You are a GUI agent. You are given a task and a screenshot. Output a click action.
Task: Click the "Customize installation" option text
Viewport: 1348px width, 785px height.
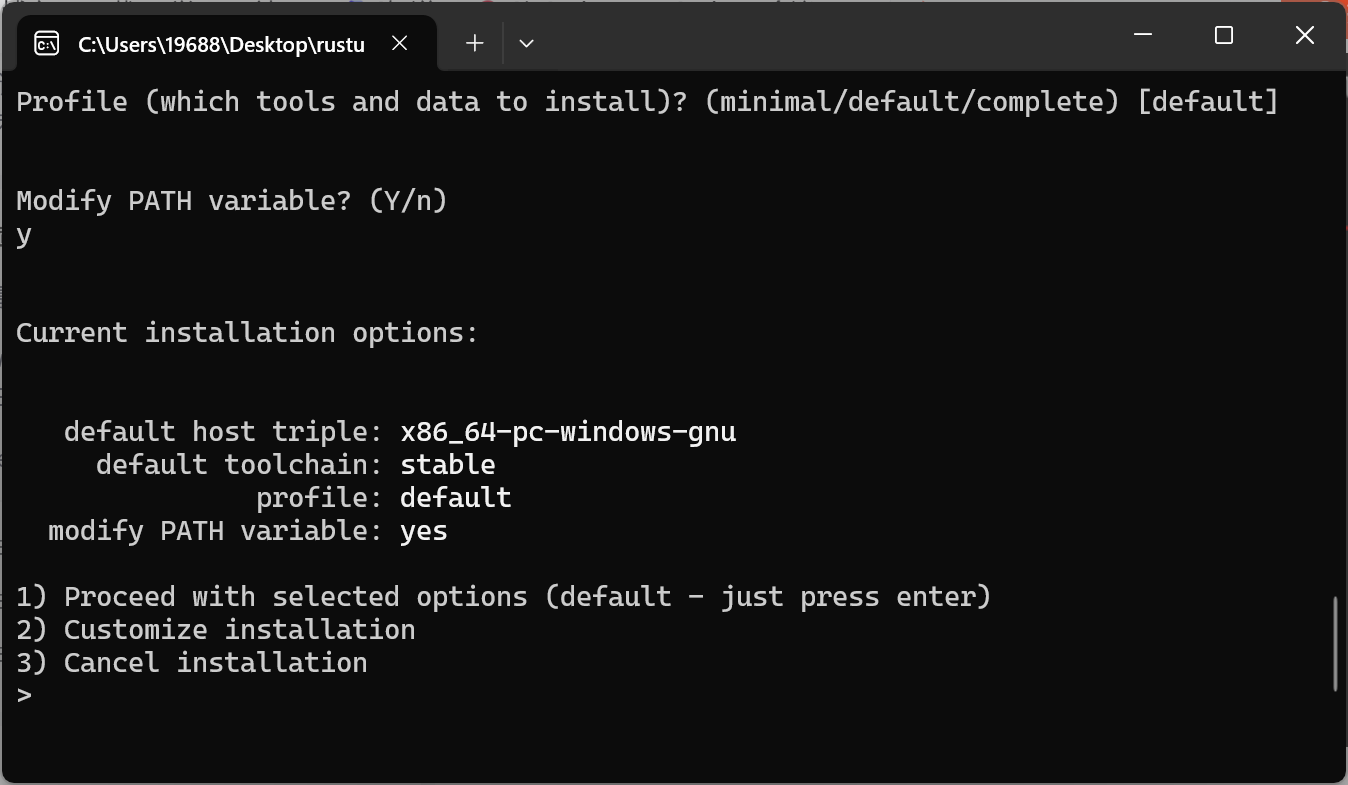[239, 630]
